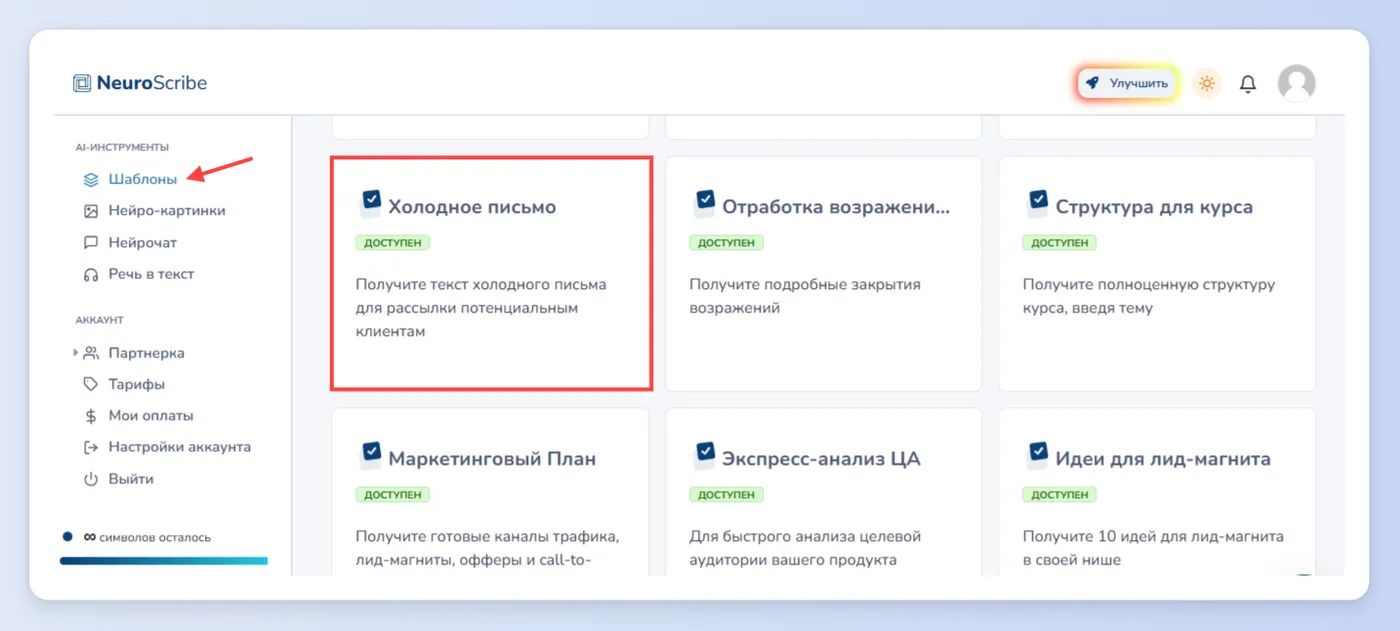Click the Речь в текст headphones icon

91,274
